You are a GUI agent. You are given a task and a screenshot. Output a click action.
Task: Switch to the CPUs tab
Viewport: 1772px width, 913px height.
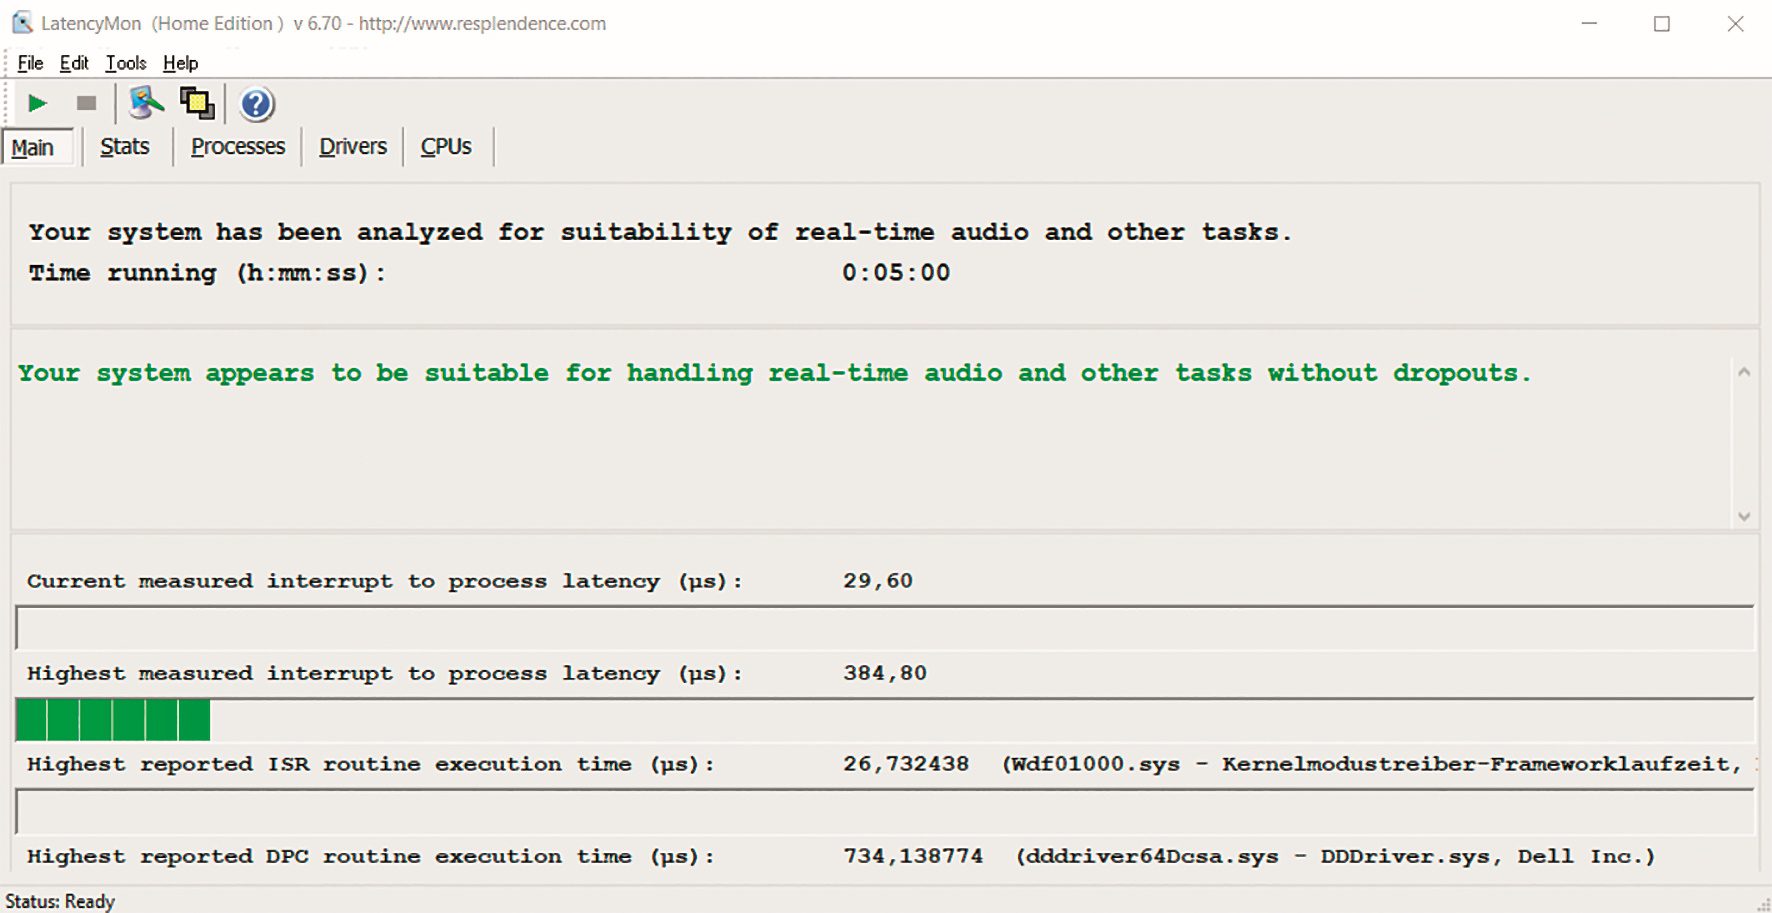click(446, 147)
